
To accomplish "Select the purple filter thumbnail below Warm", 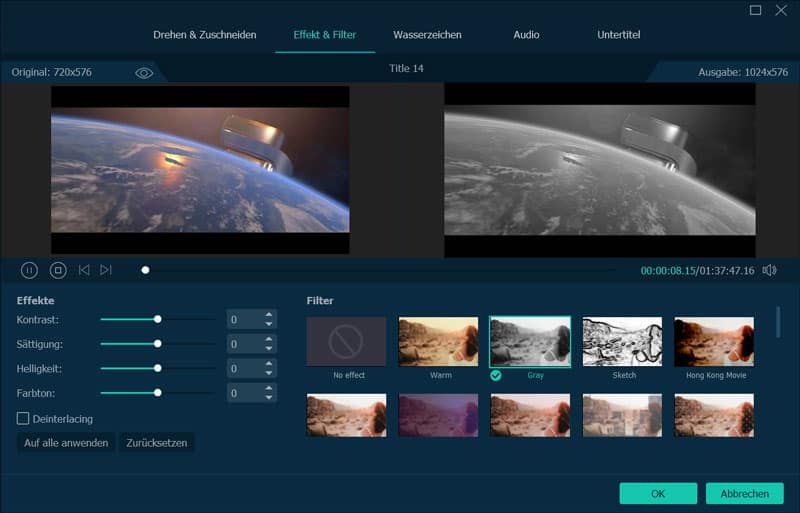I will (x=438, y=415).
